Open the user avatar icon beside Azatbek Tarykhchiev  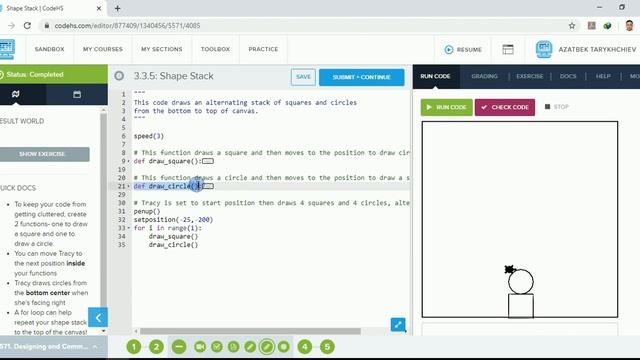tap(544, 49)
